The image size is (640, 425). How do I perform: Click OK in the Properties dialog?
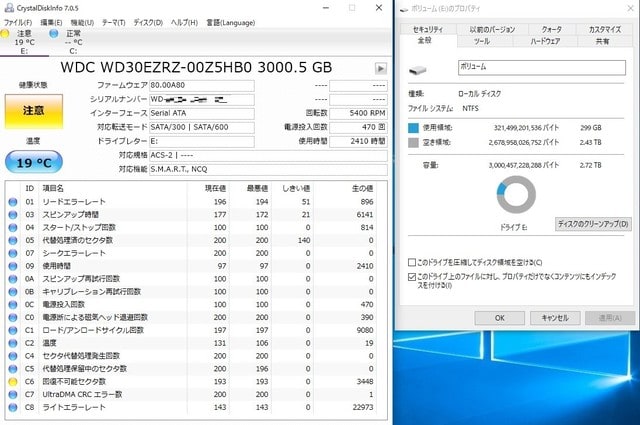pos(500,318)
